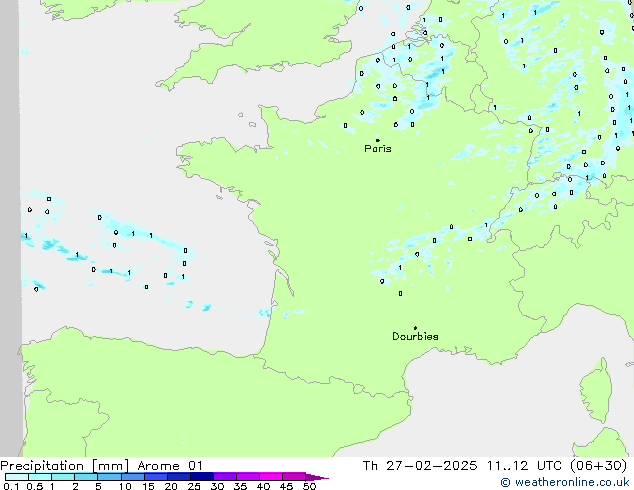Click the 'Precipitation [mm]' title text

pos(65,466)
